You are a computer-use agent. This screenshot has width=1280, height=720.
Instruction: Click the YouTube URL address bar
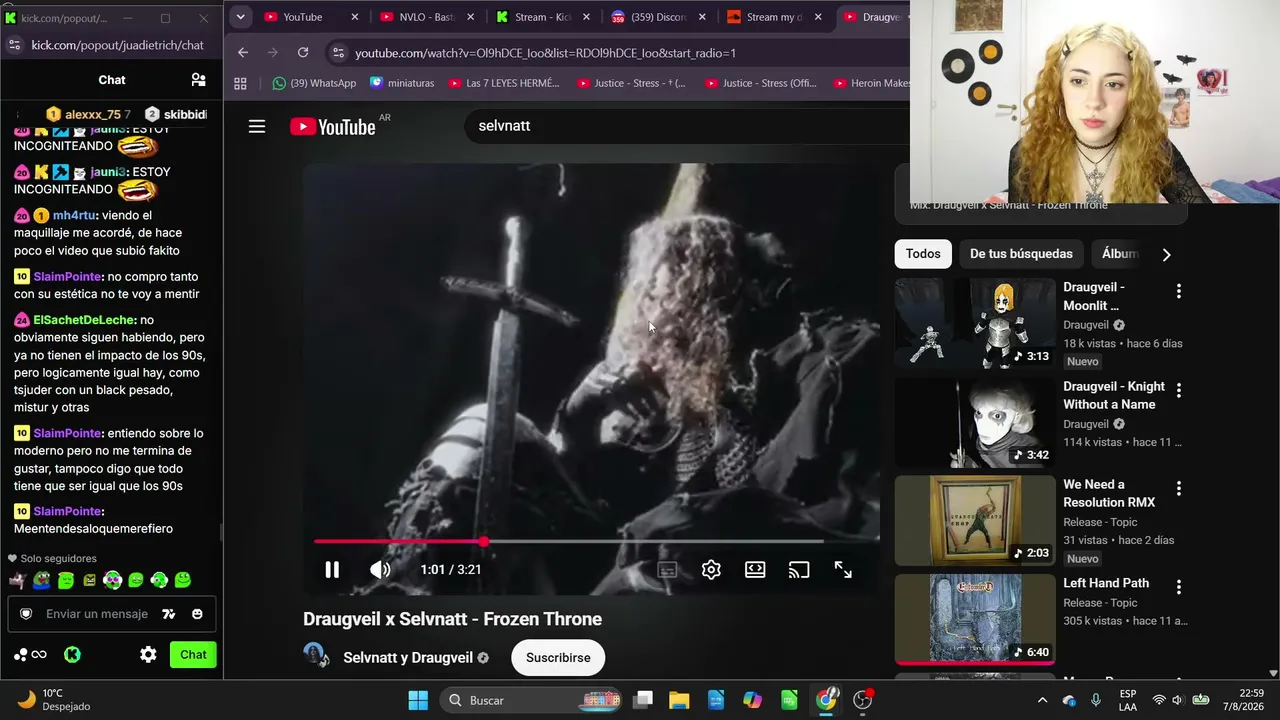click(x=545, y=53)
